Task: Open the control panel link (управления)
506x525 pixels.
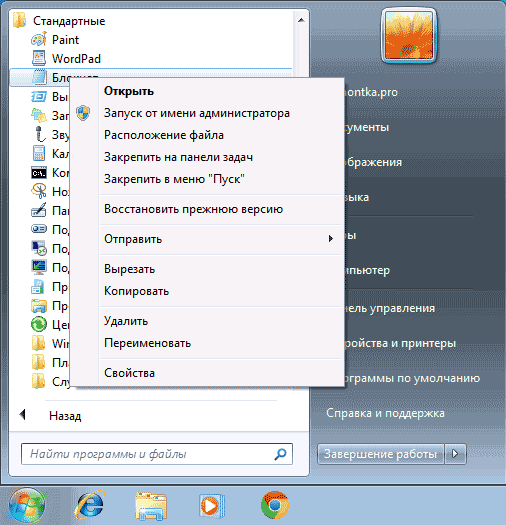Action: coord(390,308)
